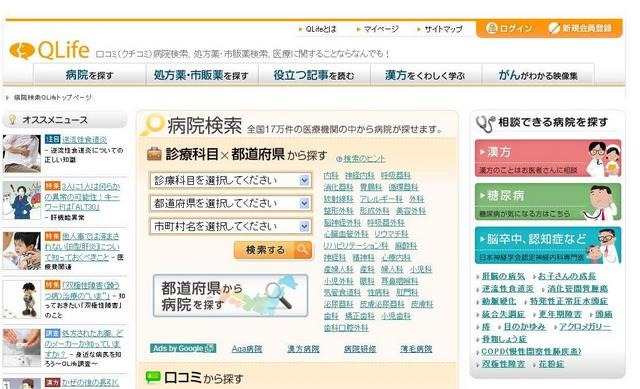Open the red 漢方 consultation banner

pos(548,158)
